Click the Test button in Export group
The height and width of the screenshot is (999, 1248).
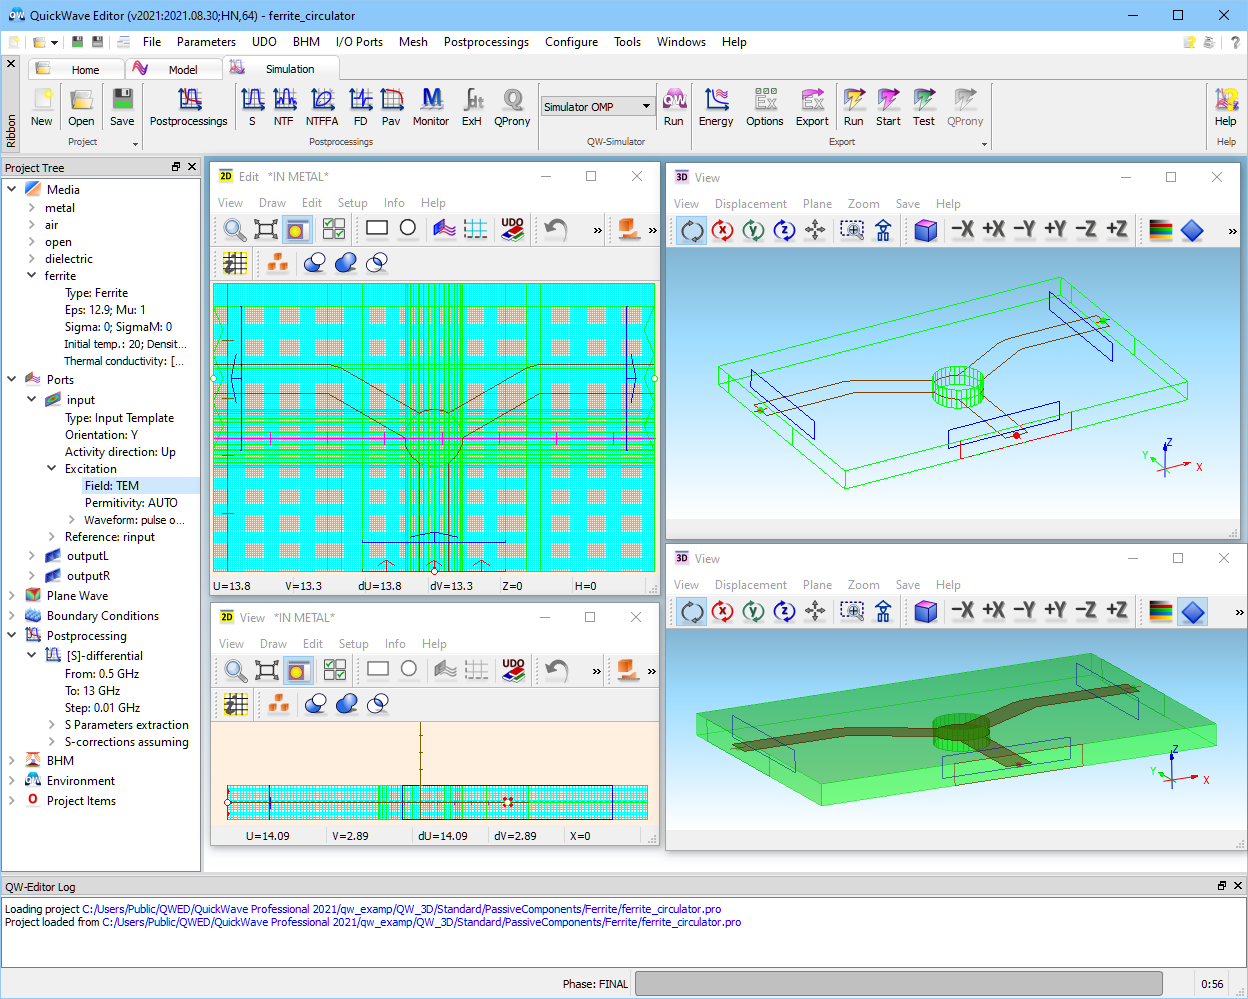[x=924, y=107]
